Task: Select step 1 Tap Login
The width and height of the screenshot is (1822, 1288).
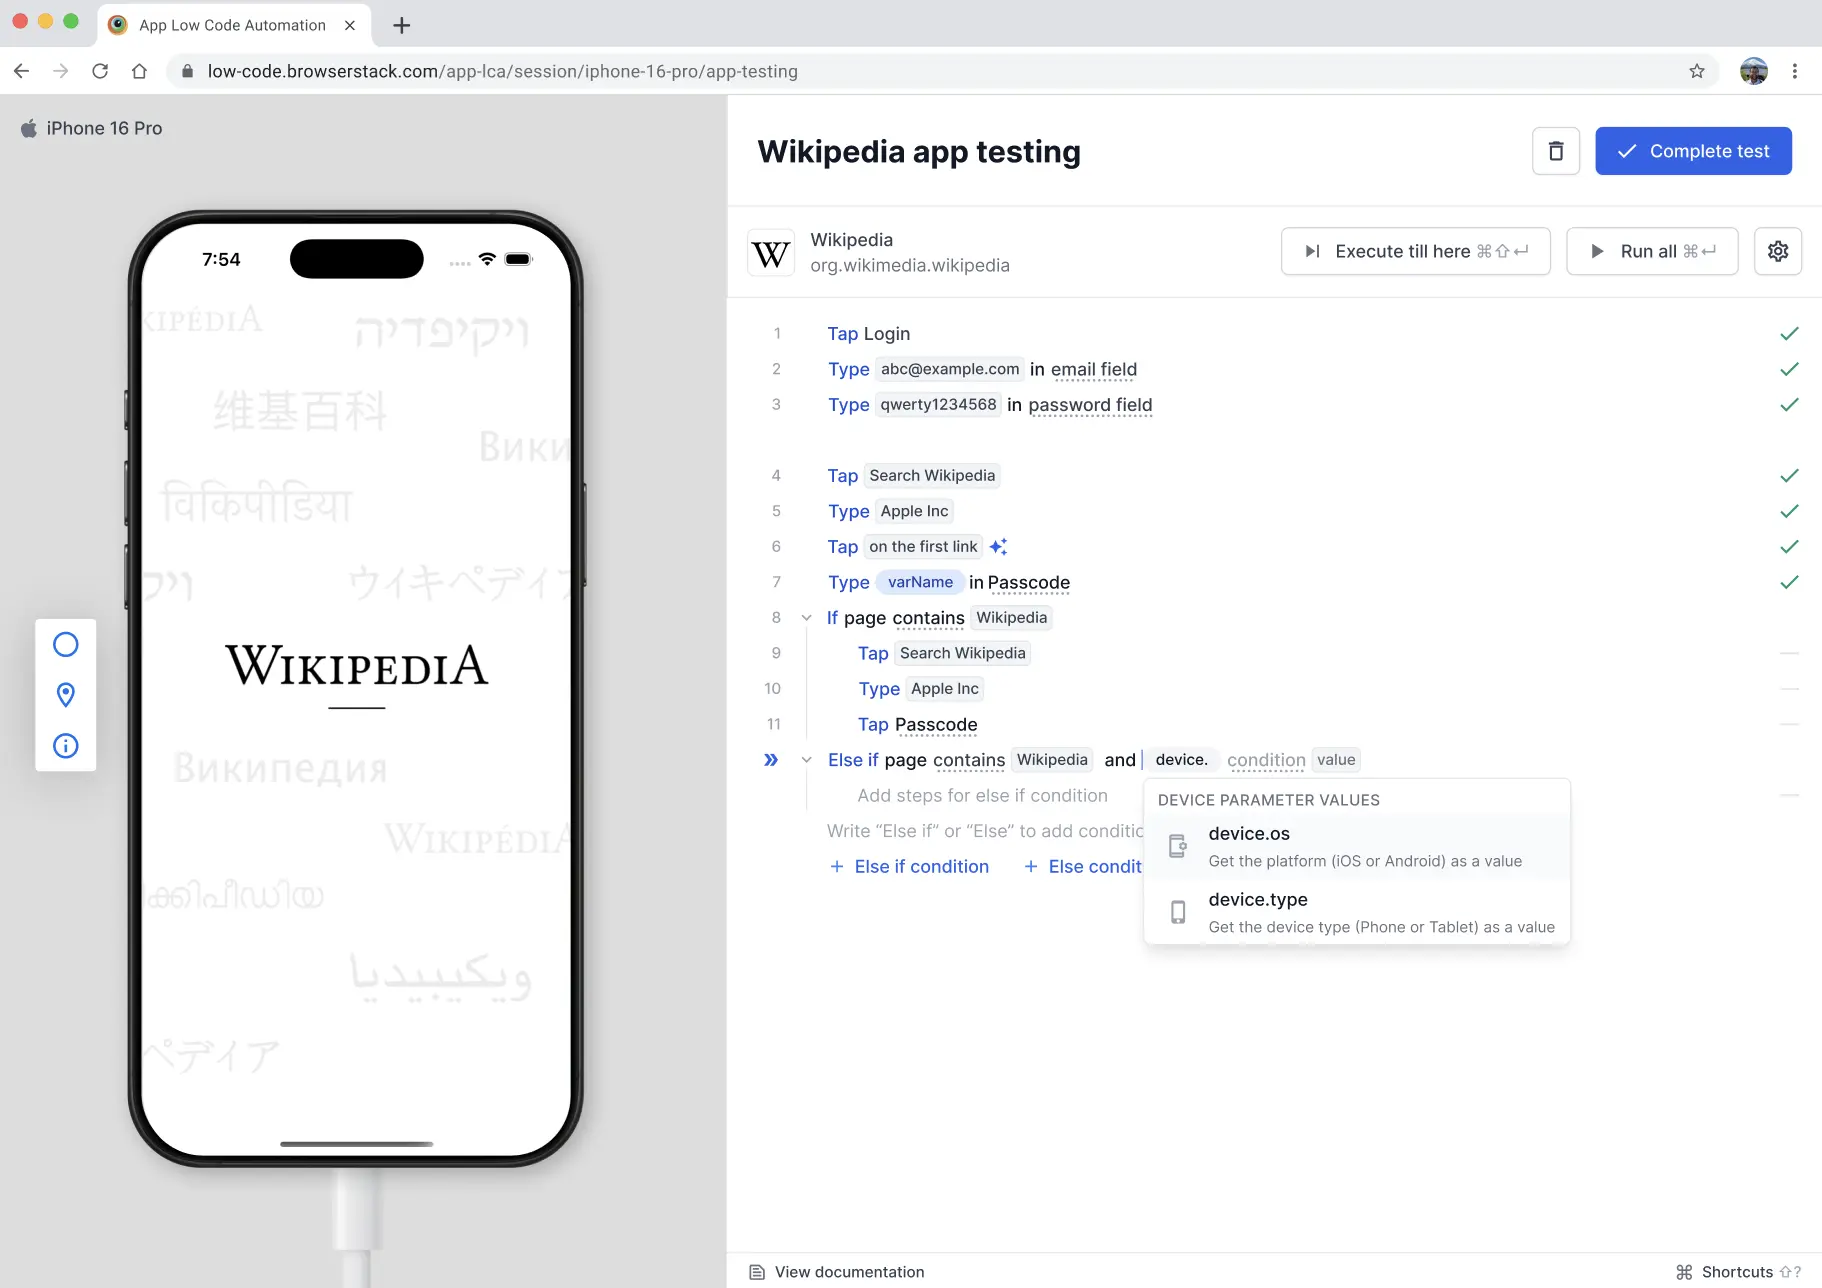Action: pyautogui.click(x=868, y=334)
